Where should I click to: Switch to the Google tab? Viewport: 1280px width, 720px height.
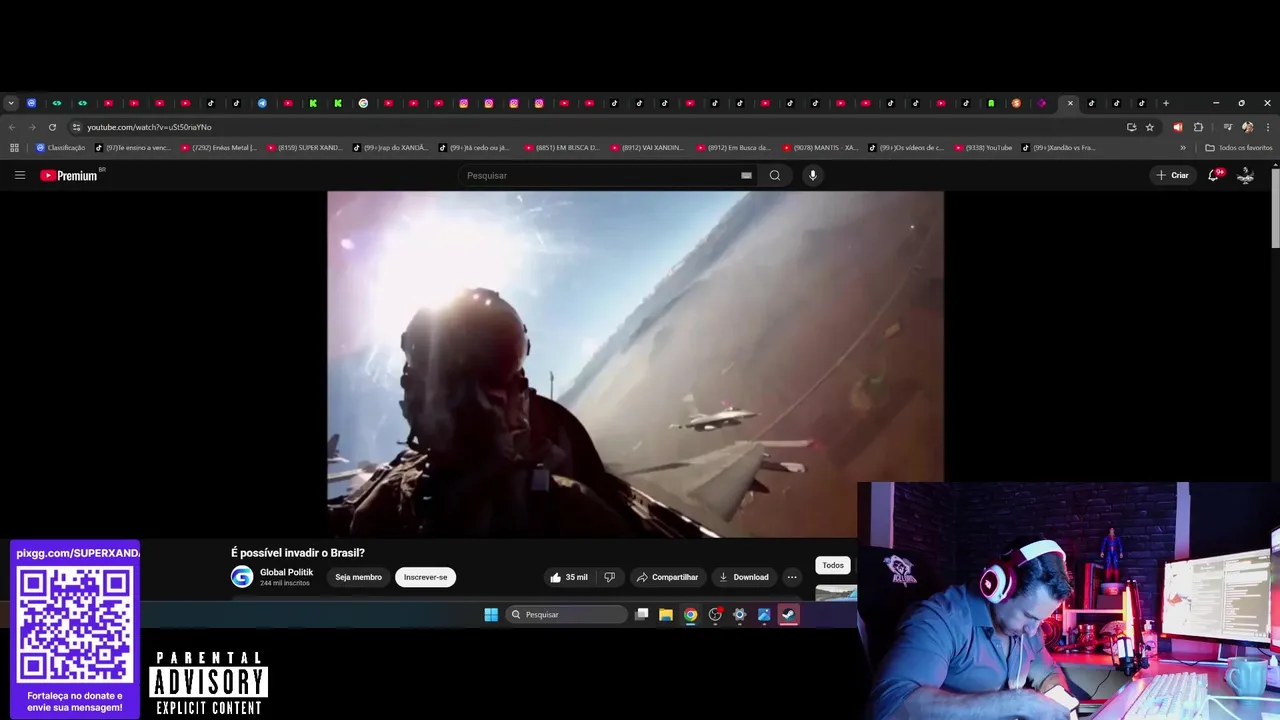point(363,103)
